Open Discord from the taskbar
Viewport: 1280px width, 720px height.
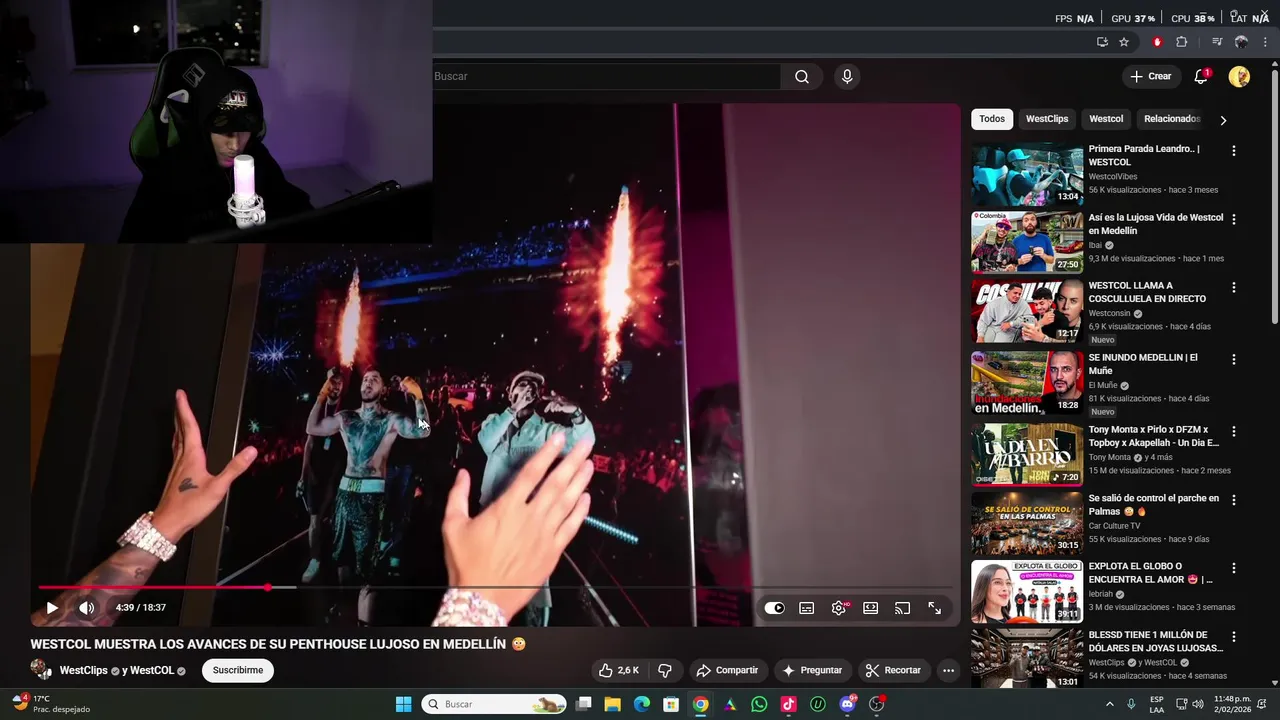point(848,704)
